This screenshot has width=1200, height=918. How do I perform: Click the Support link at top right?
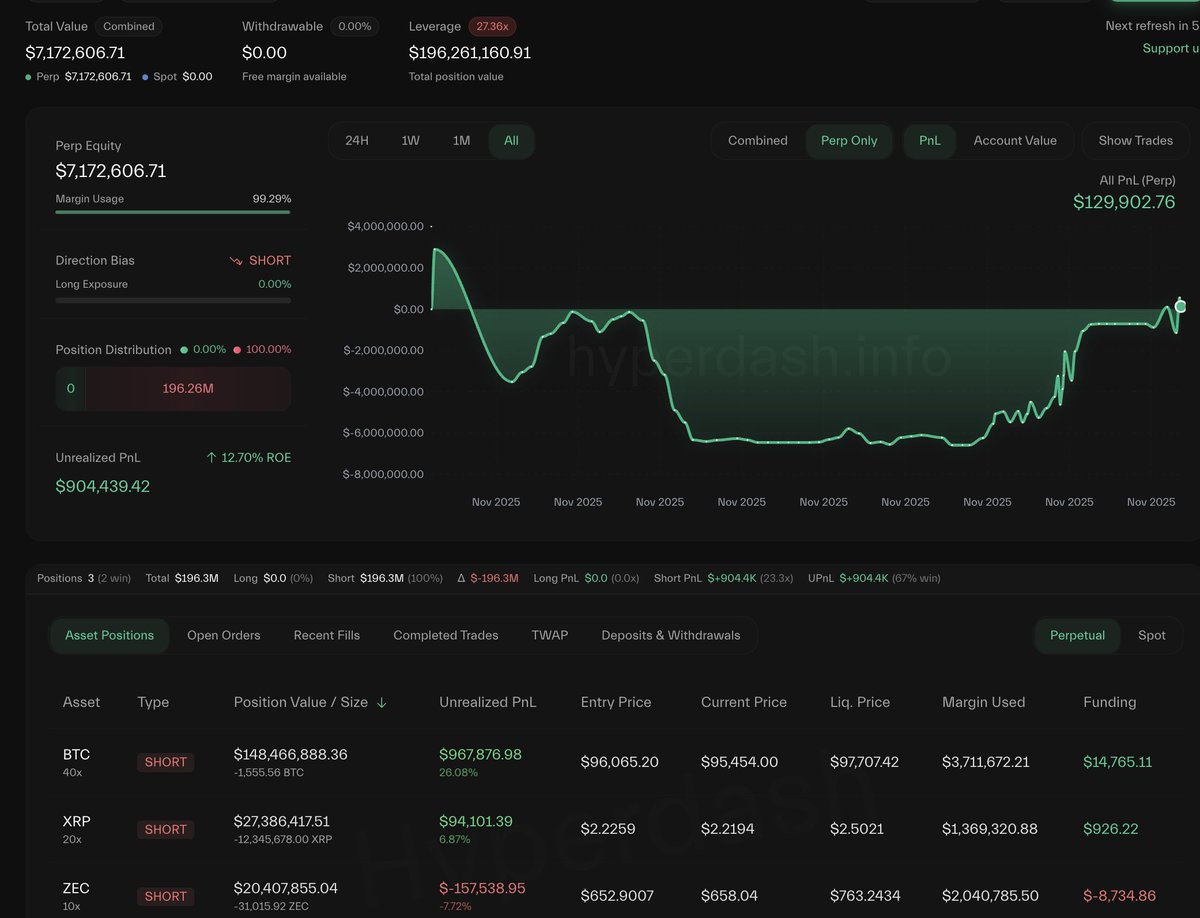(1169, 49)
